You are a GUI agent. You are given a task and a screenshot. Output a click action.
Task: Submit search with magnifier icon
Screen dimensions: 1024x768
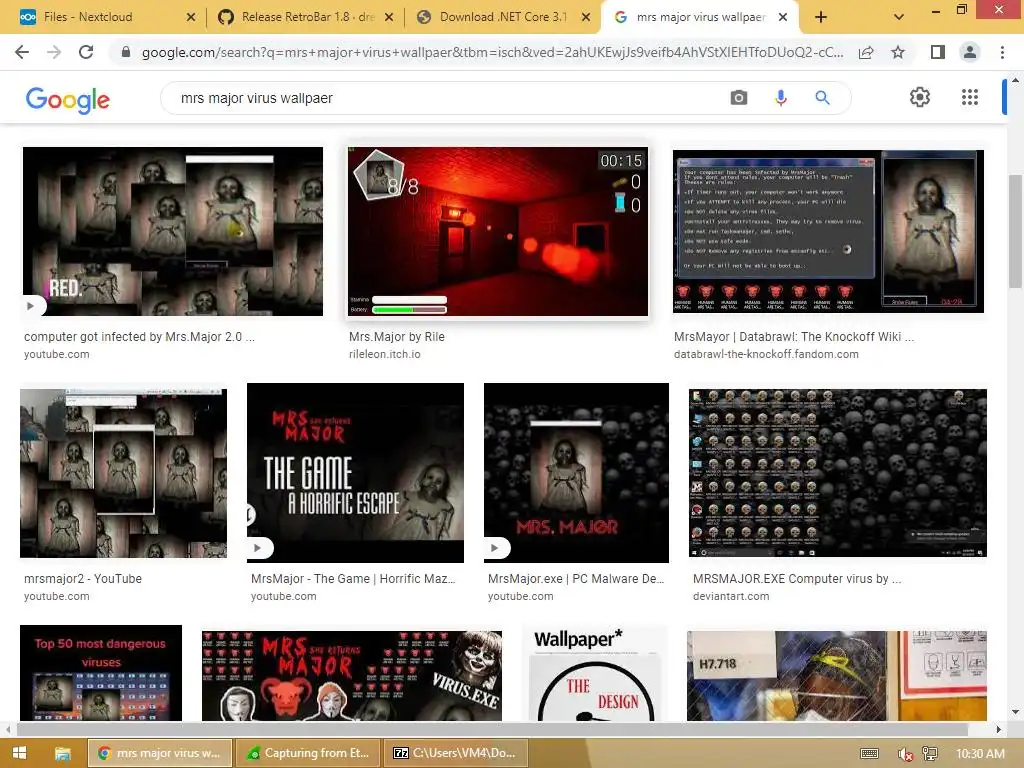822,98
